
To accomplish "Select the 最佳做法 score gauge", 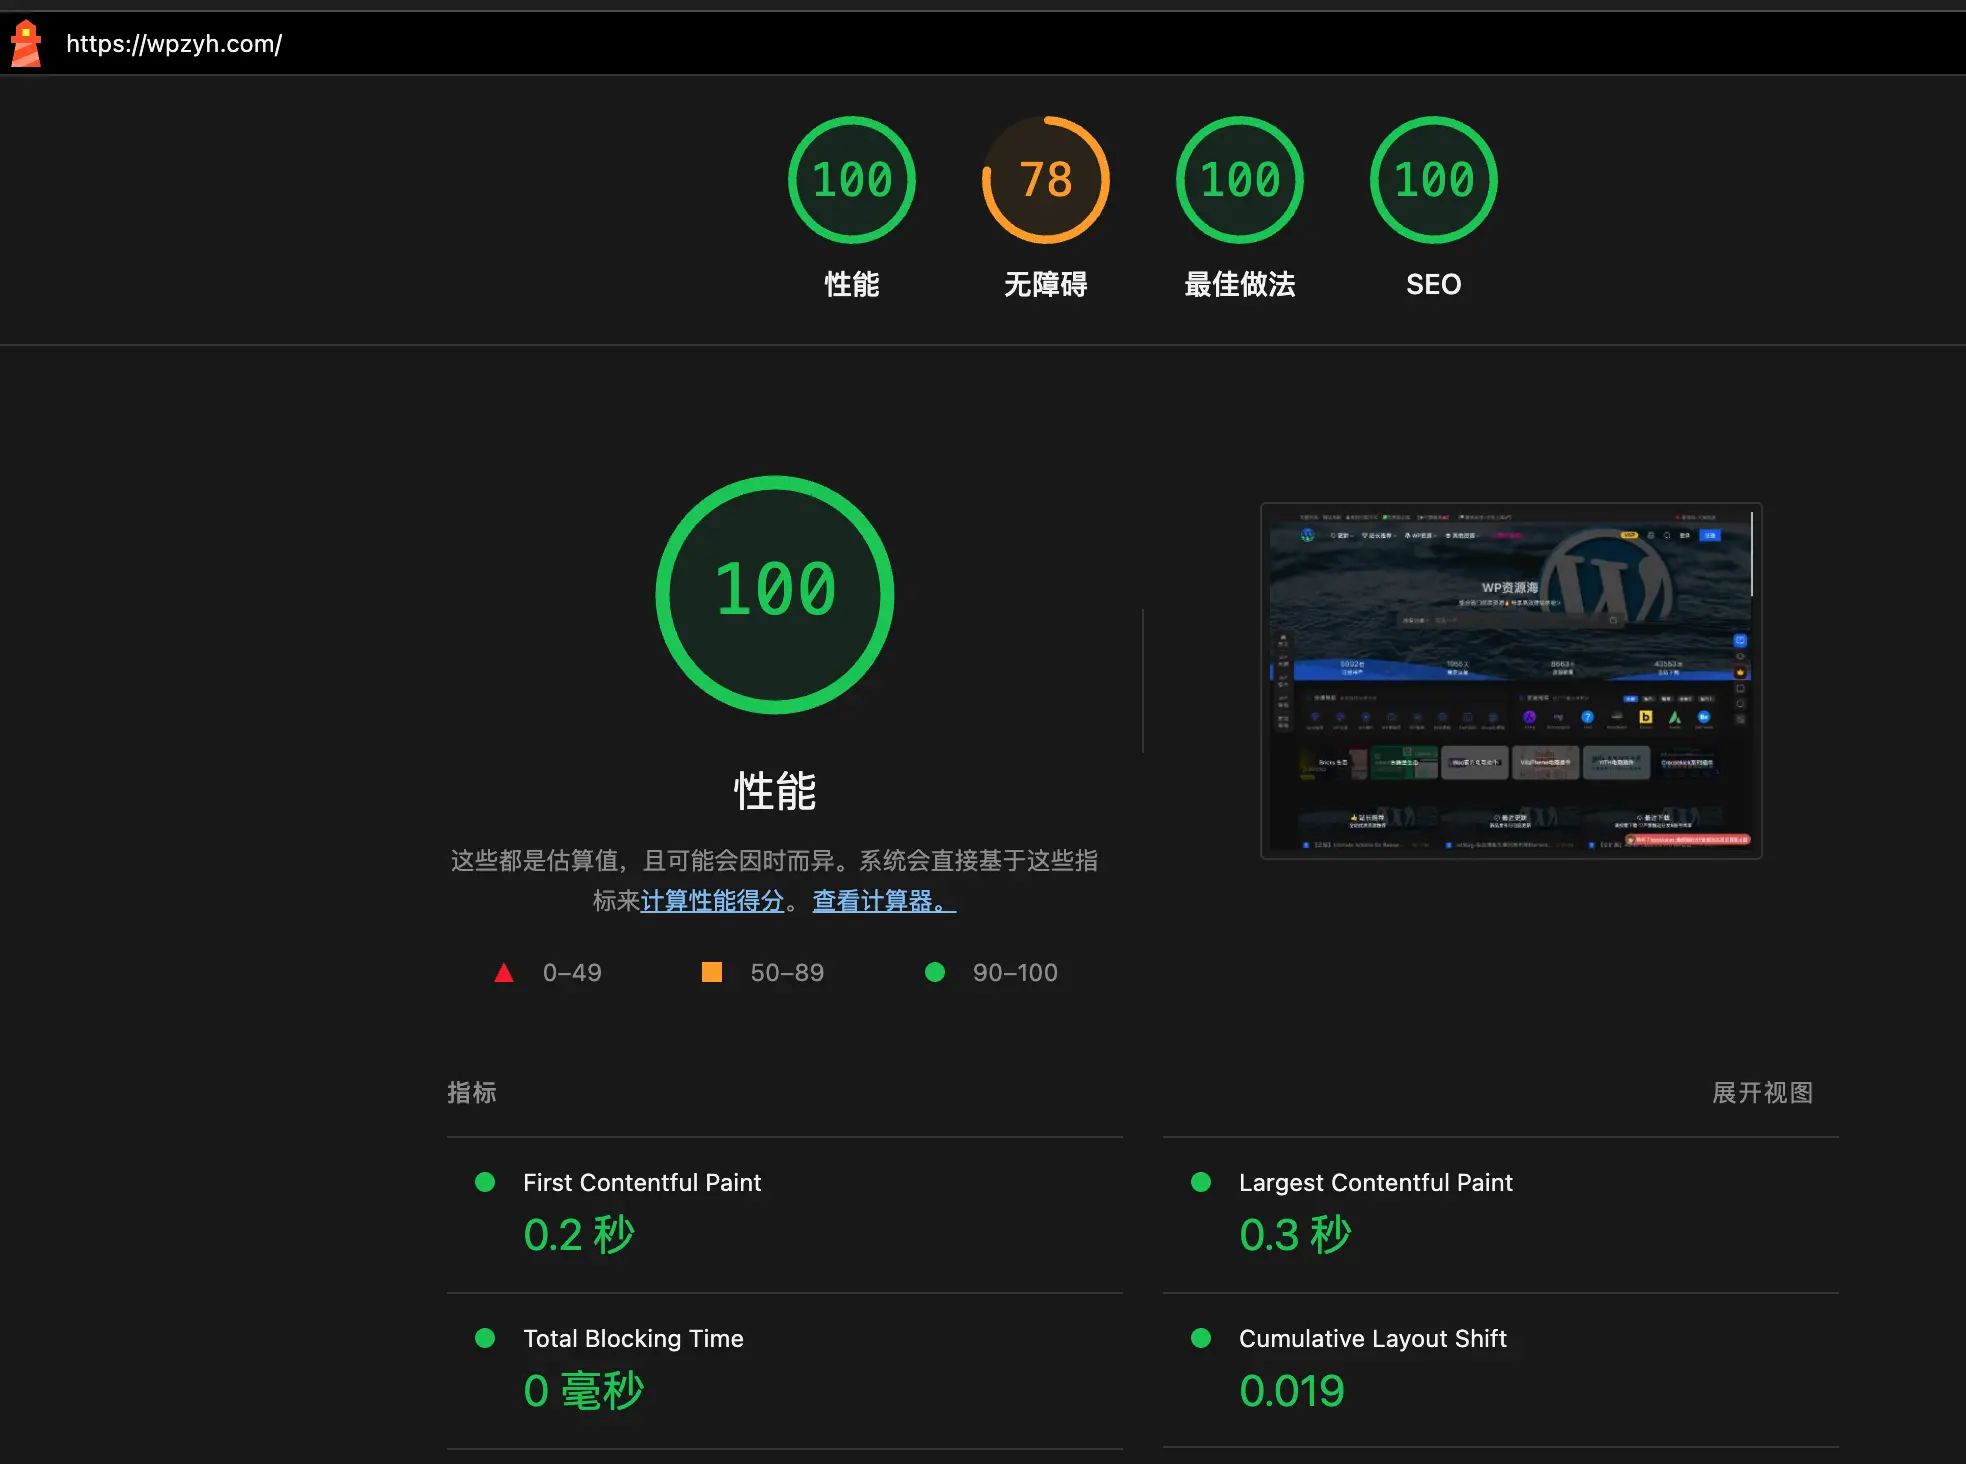I will coord(1239,180).
